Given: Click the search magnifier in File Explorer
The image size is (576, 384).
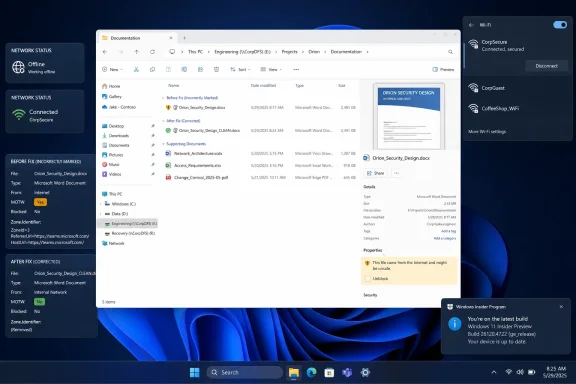Looking at the screenshot, I should (450, 52).
